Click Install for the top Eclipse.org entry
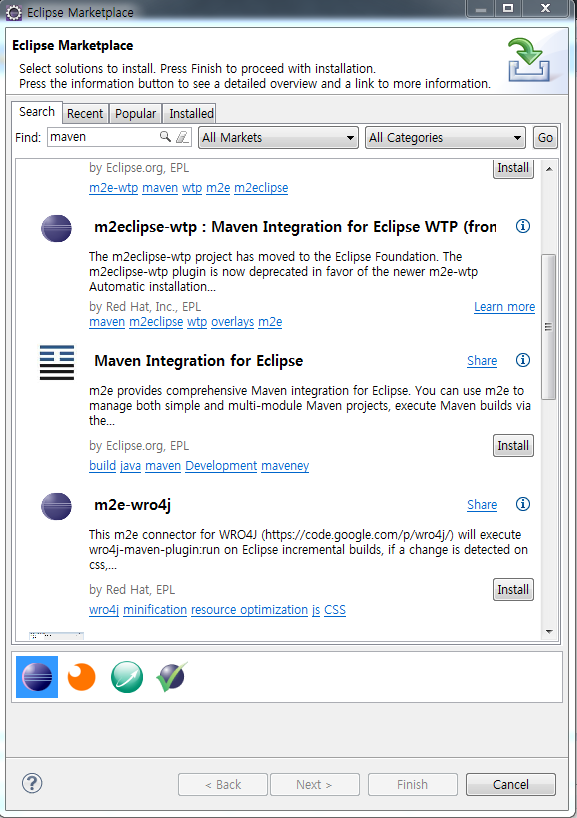The height and width of the screenshot is (818, 577). (513, 169)
